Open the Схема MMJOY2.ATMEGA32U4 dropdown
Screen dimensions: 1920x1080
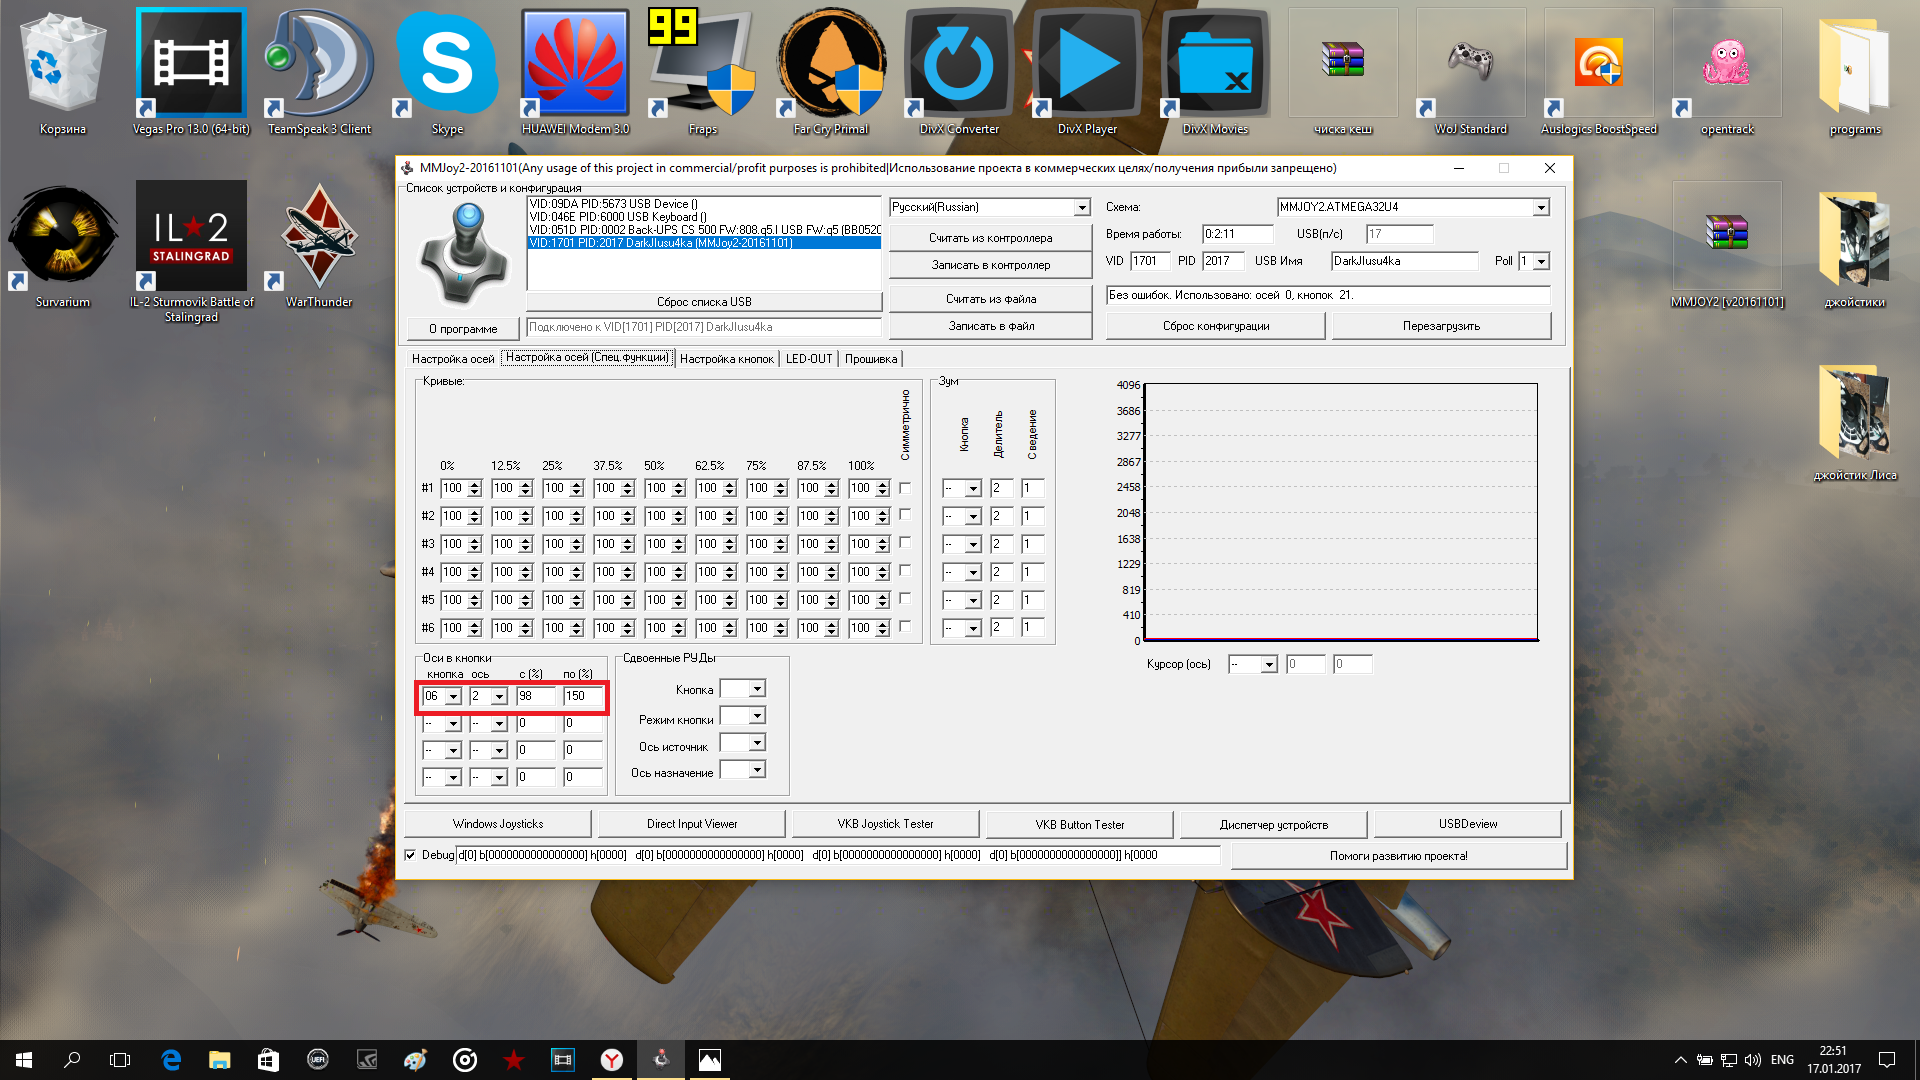[1541, 208]
